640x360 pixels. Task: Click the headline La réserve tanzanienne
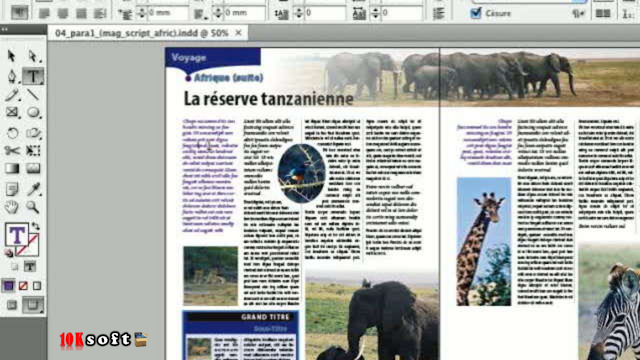click(x=269, y=99)
